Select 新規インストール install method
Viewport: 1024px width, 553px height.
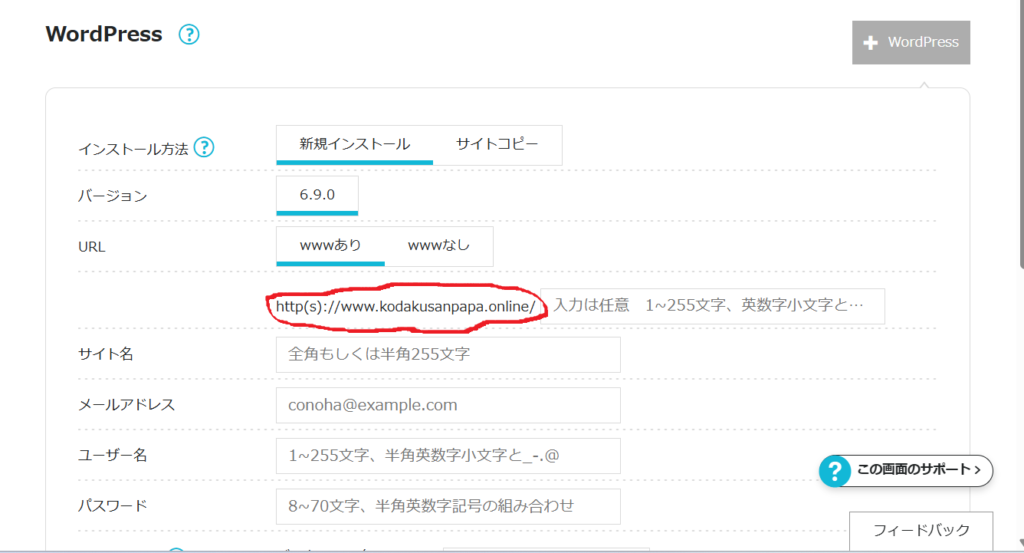(354, 144)
